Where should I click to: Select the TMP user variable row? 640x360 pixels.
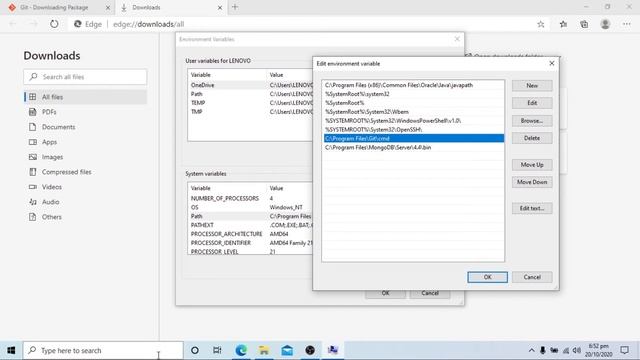point(250,111)
